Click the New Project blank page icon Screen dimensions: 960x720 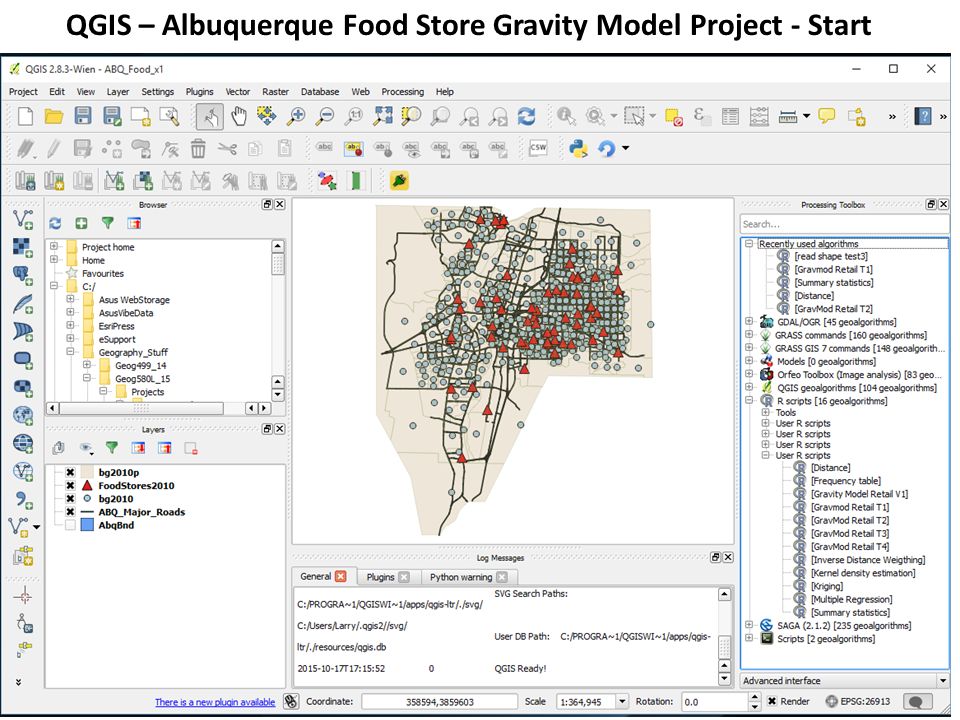click(x=26, y=116)
